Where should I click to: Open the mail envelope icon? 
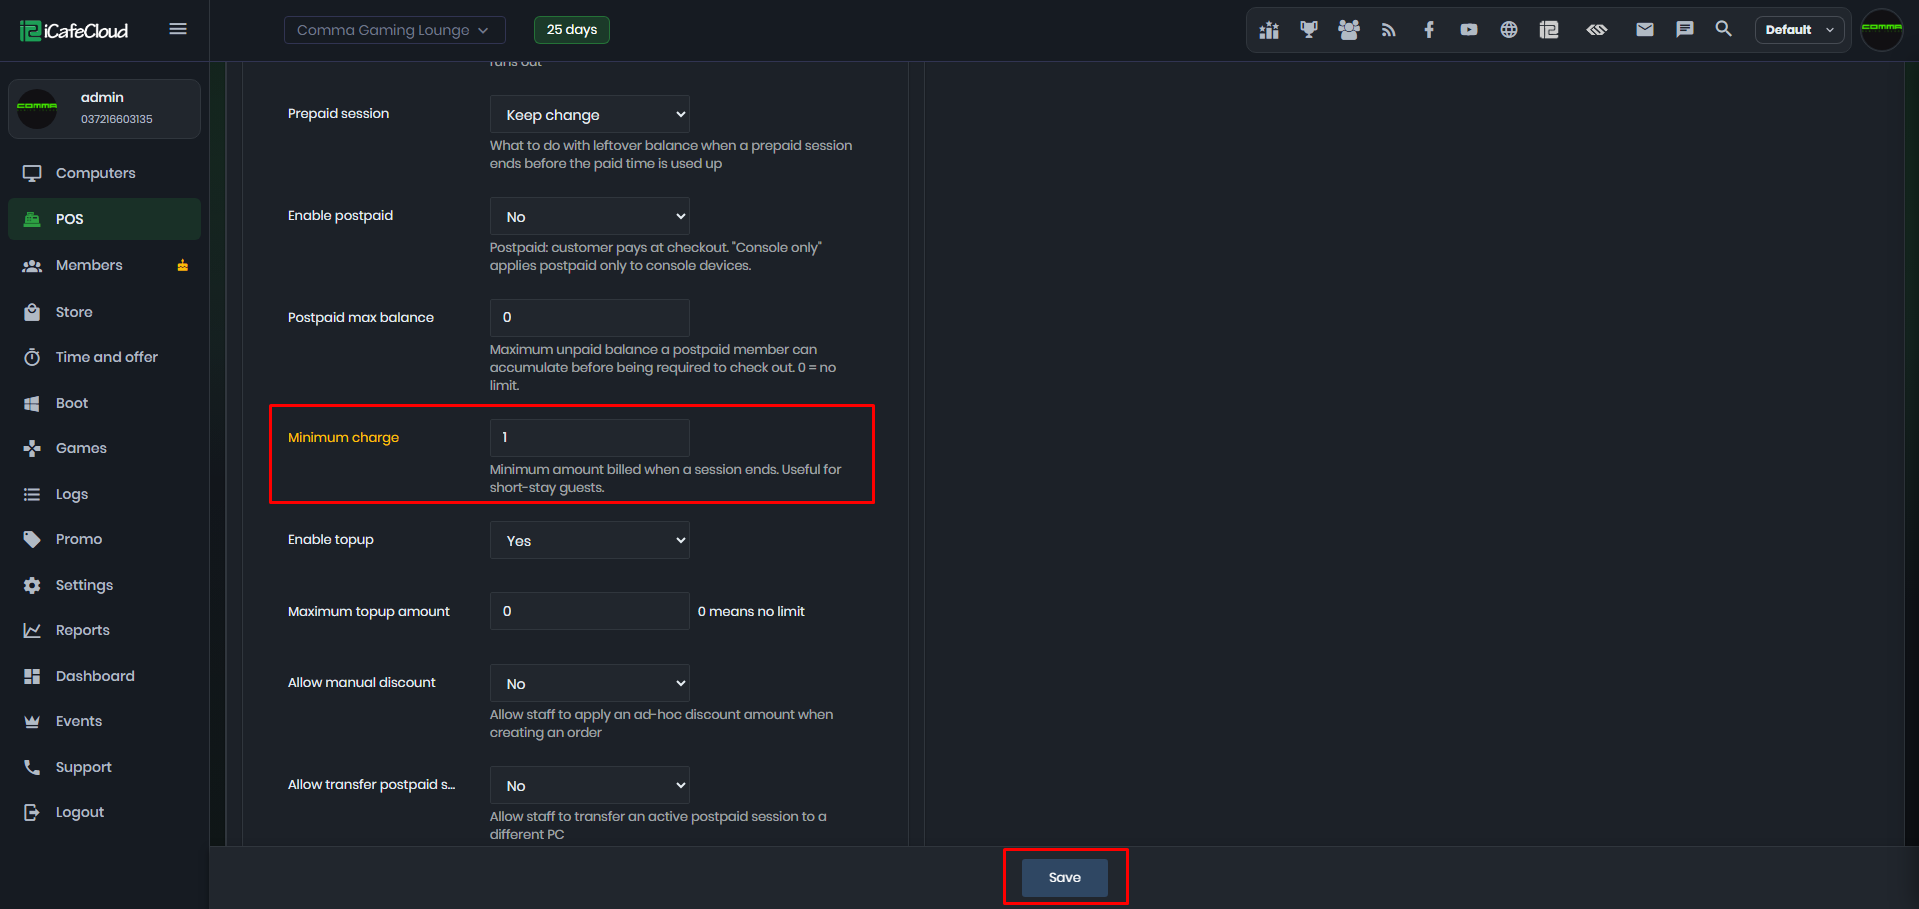(x=1645, y=30)
